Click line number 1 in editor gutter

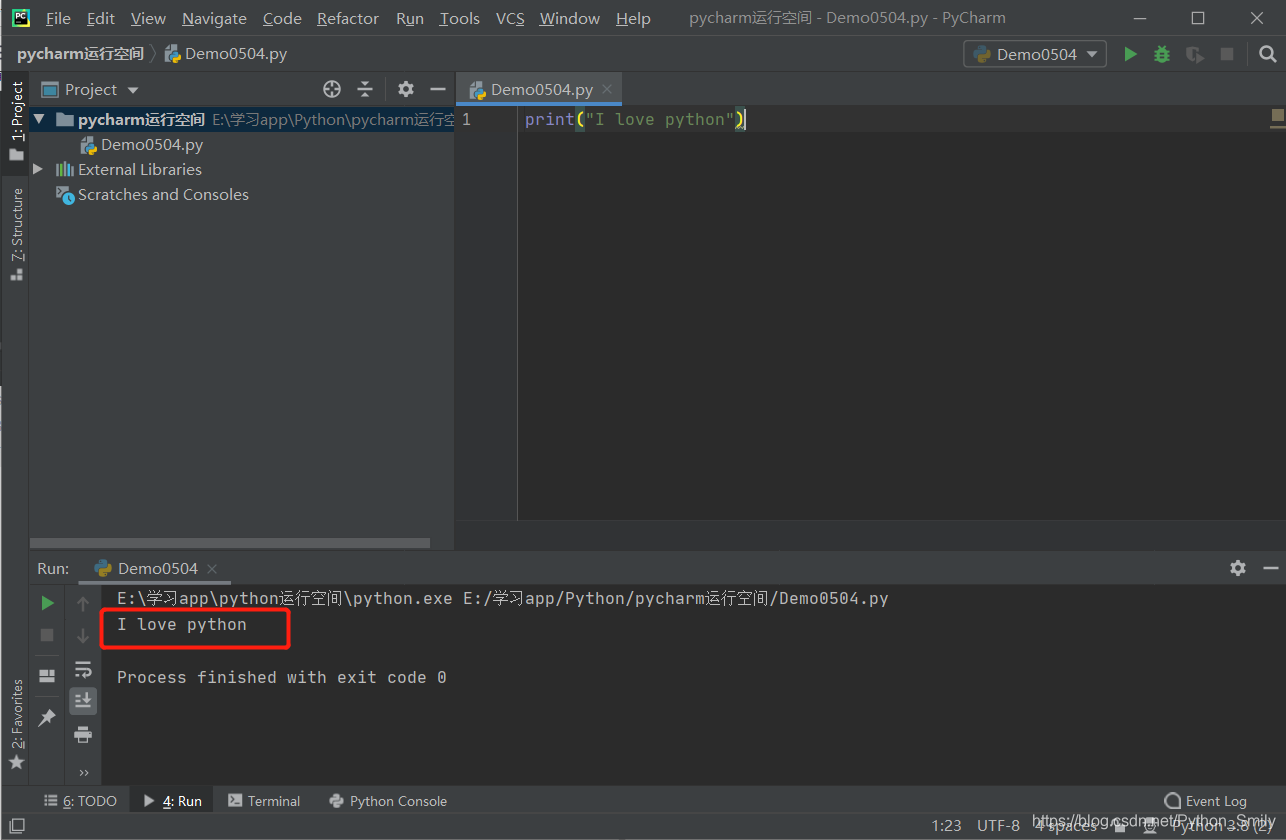[466, 119]
